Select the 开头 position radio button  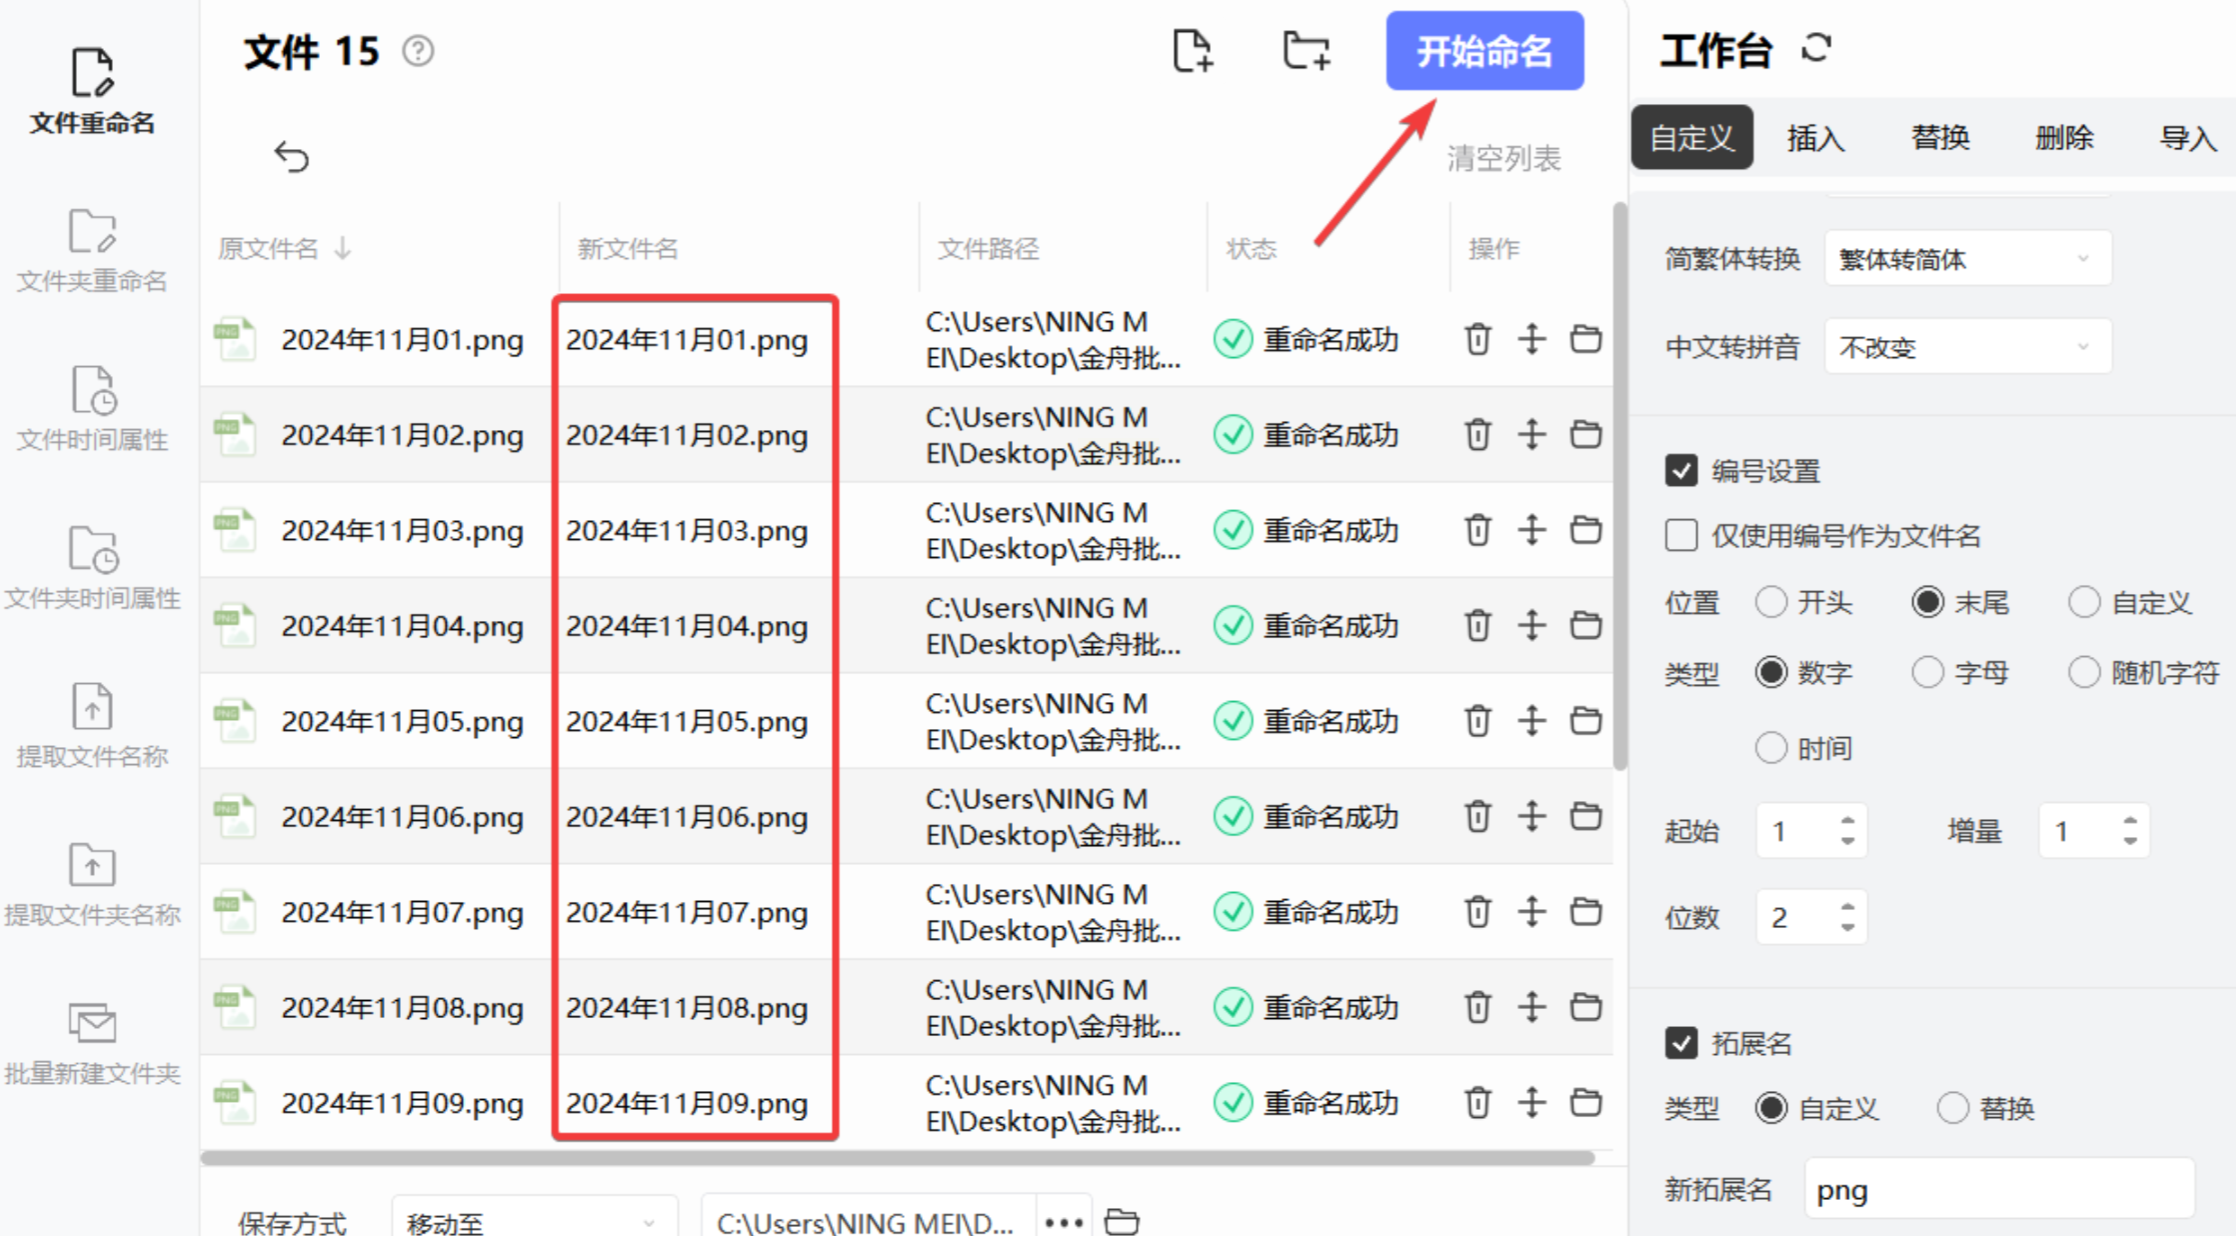point(1771,603)
